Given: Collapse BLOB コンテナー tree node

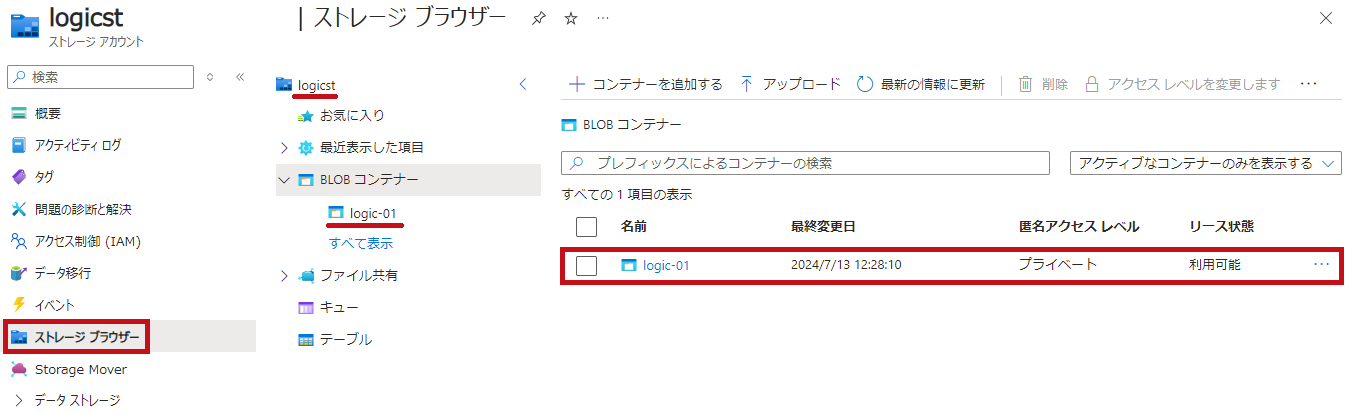Looking at the screenshot, I should 285,180.
